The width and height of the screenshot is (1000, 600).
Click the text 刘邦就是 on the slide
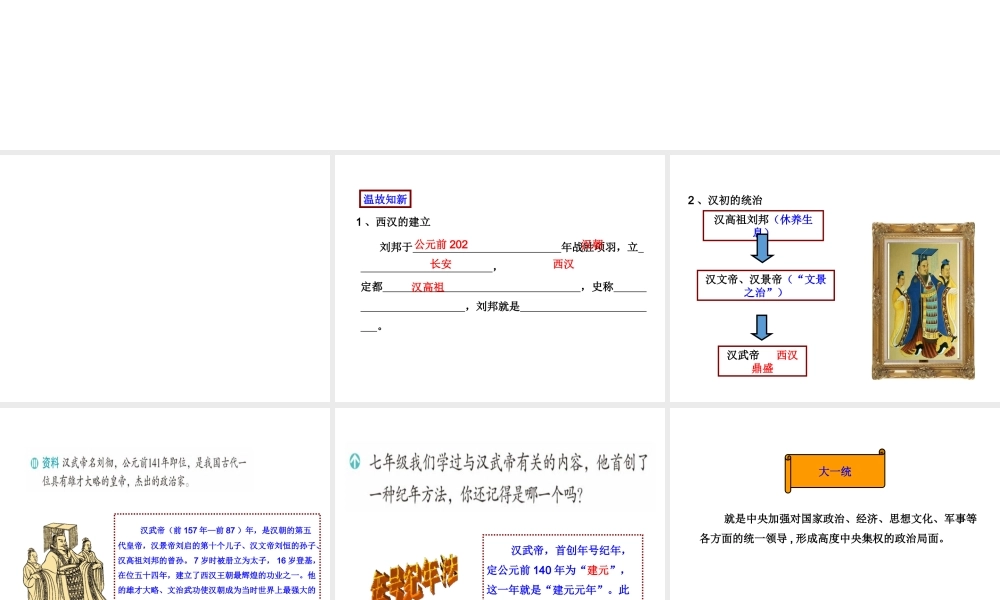498,307
